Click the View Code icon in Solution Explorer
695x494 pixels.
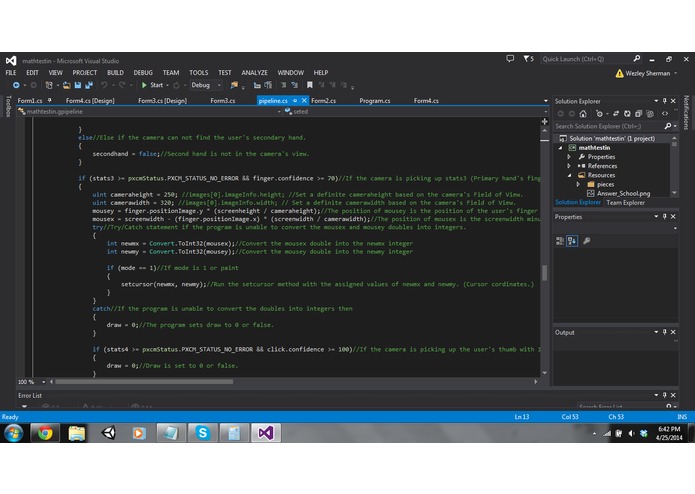(665, 114)
